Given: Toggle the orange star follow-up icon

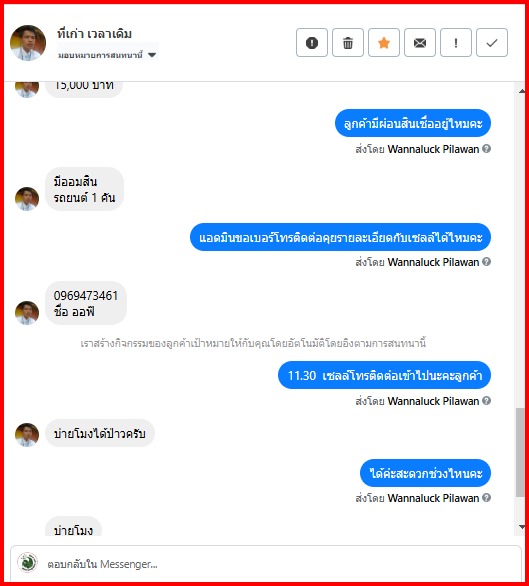Looking at the screenshot, I should (x=384, y=43).
